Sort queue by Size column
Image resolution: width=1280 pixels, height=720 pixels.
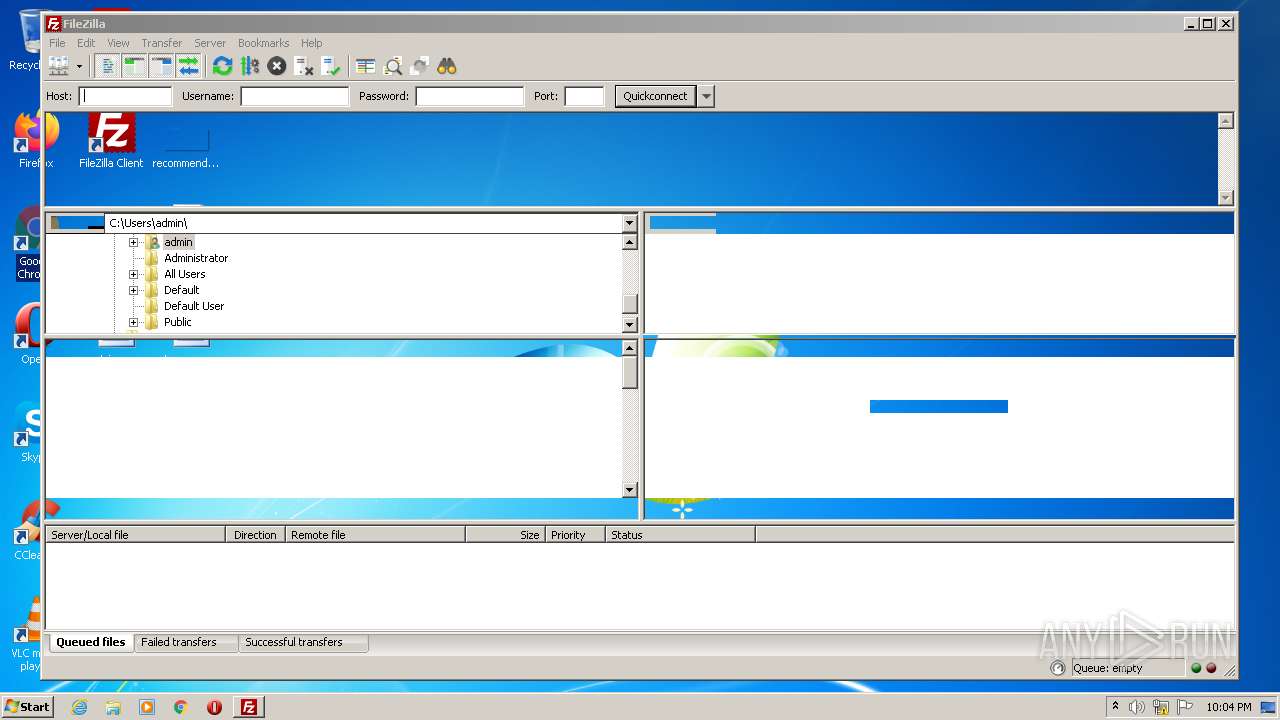[505, 535]
